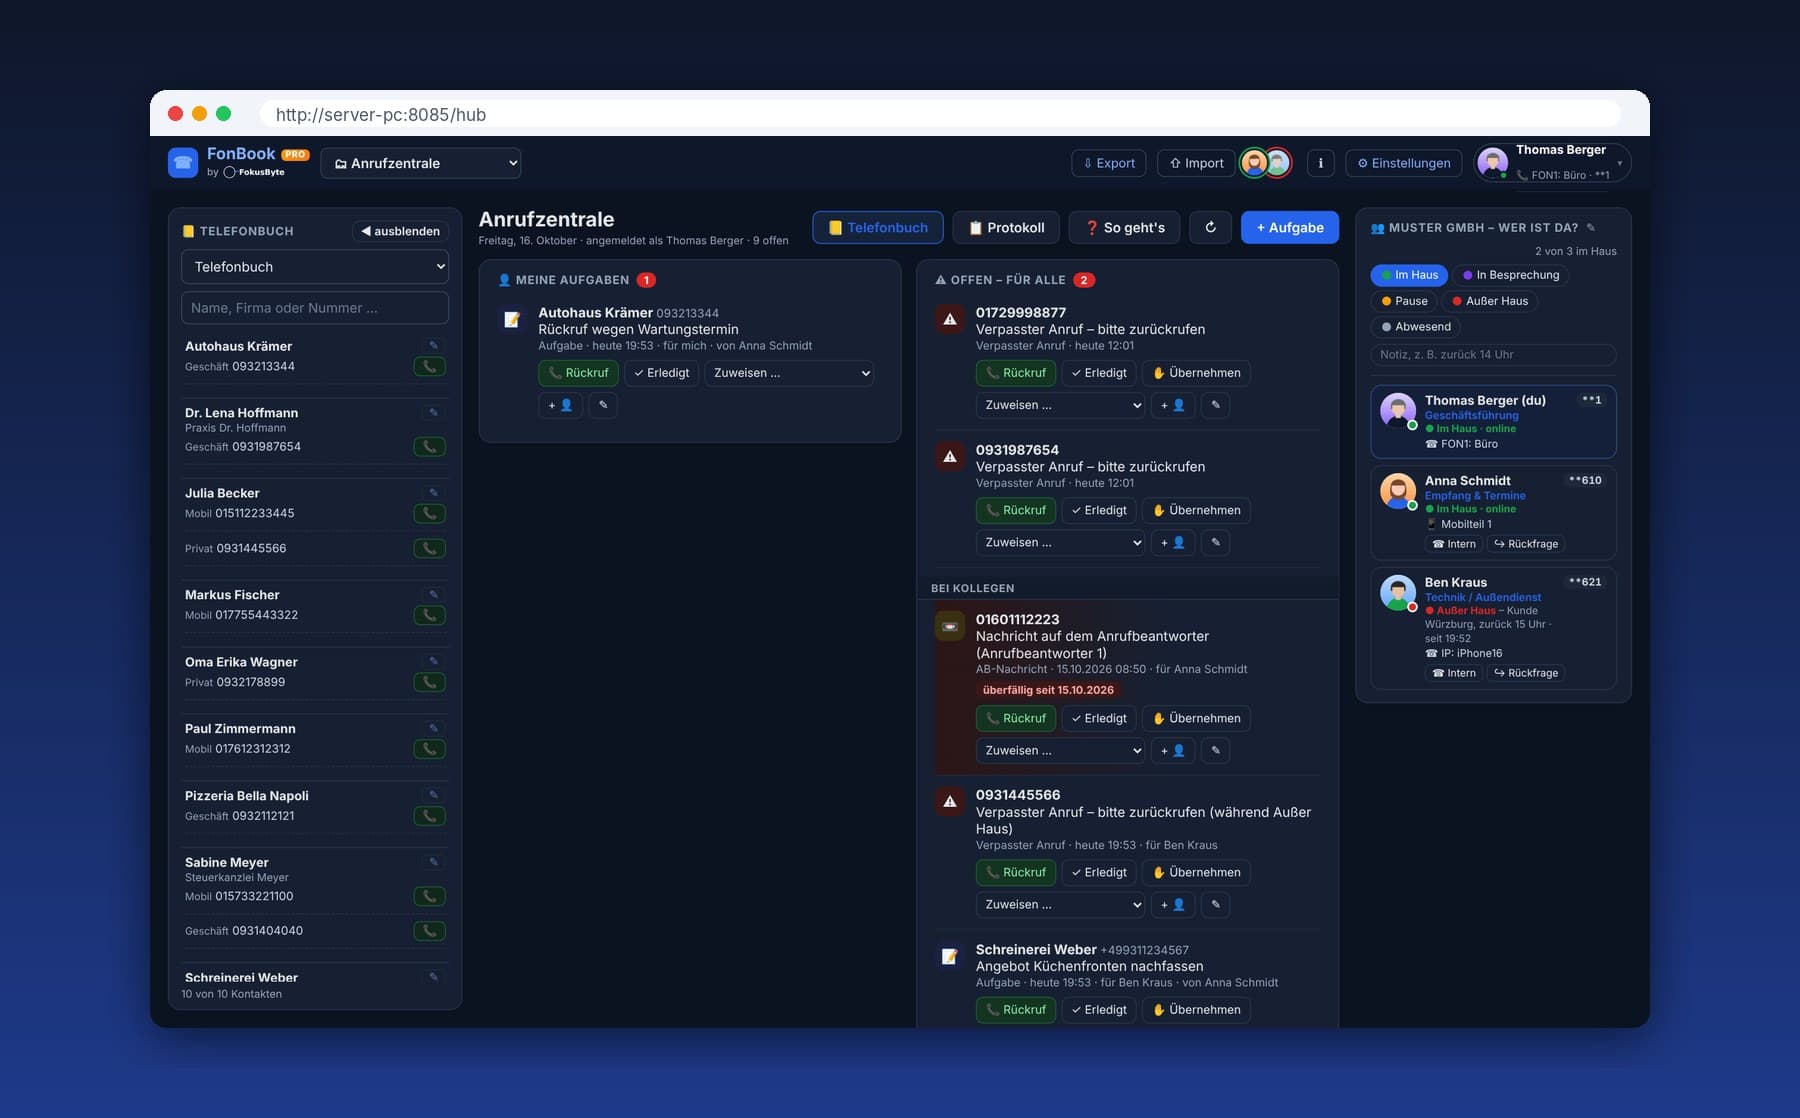Viewport: 1800px width, 1118px height.
Task: Click the FonBook logo icon
Action: [x=183, y=162]
